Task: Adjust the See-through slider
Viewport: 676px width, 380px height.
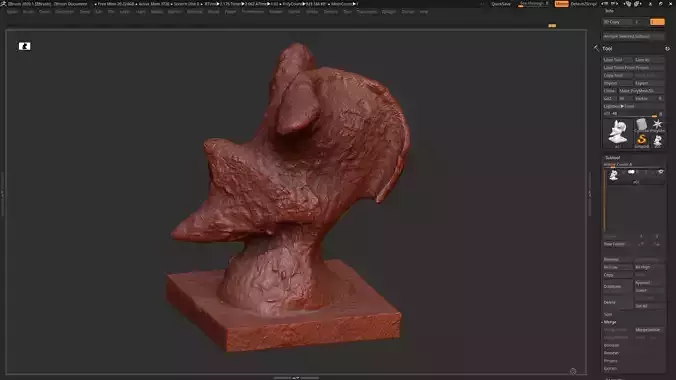Action: point(534,4)
